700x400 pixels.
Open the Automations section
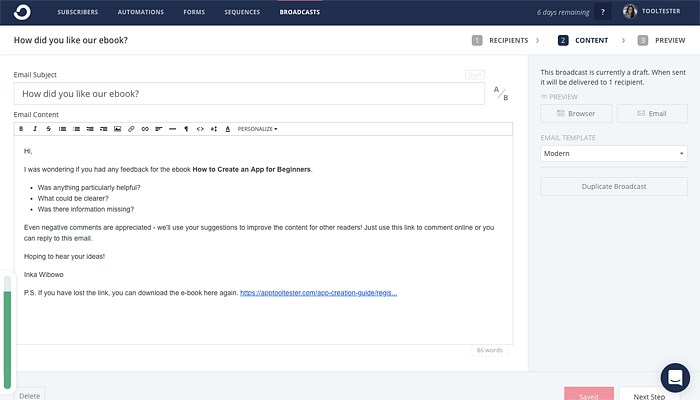[x=141, y=12]
